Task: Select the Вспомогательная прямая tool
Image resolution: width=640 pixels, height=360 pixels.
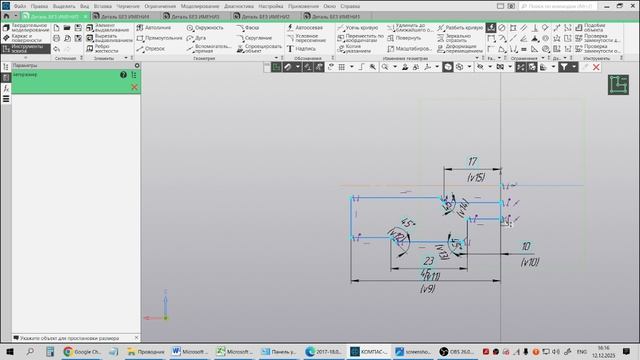Action: tap(208, 49)
